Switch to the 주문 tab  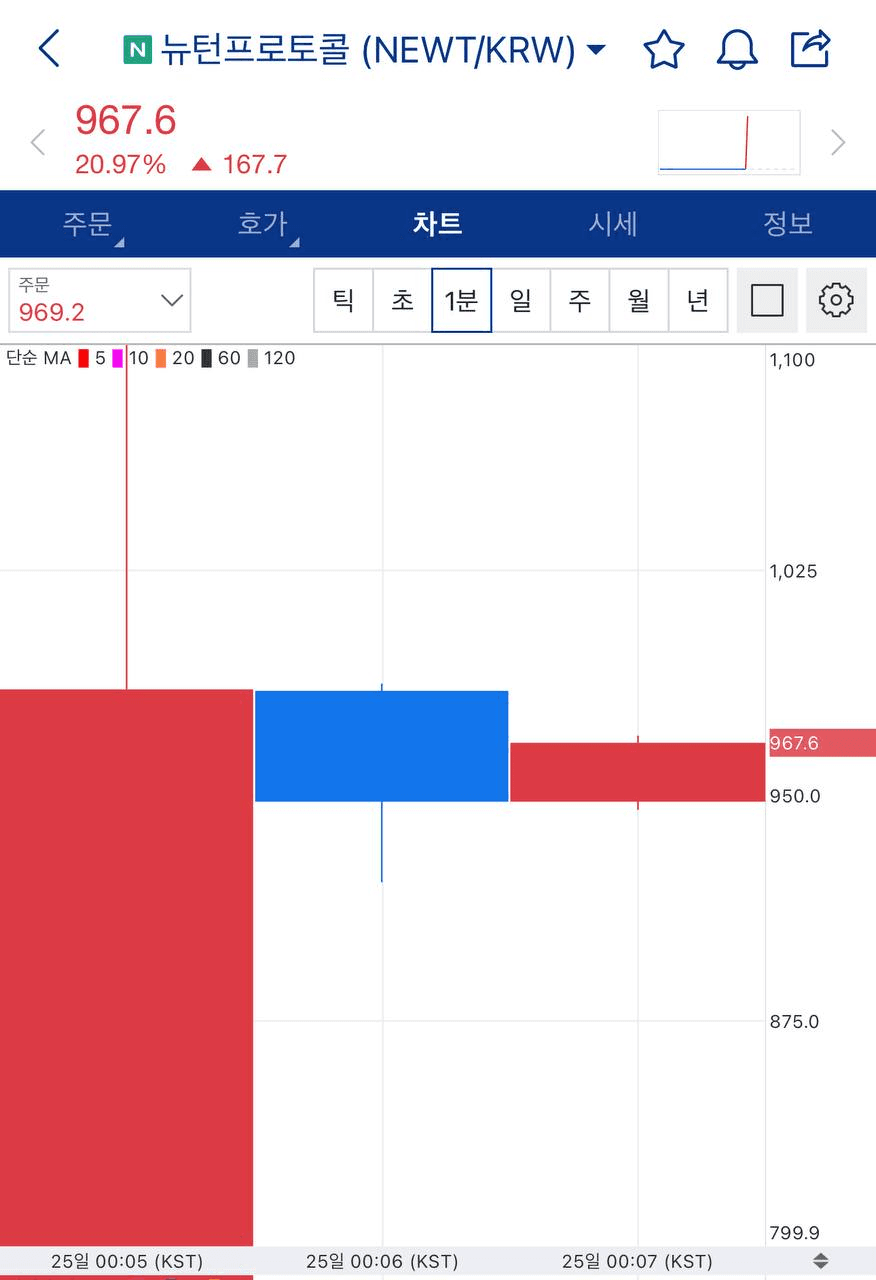[87, 223]
